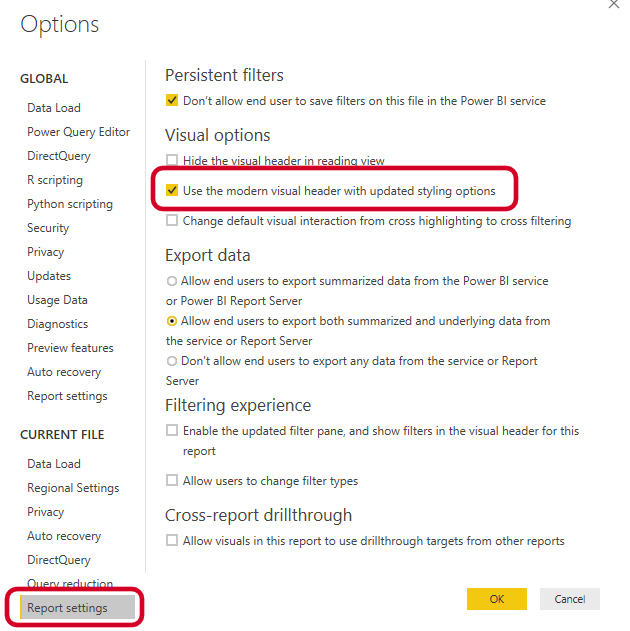The width and height of the screenshot is (630, 631).
Task: Click the OK button
Action: (497, 599)
